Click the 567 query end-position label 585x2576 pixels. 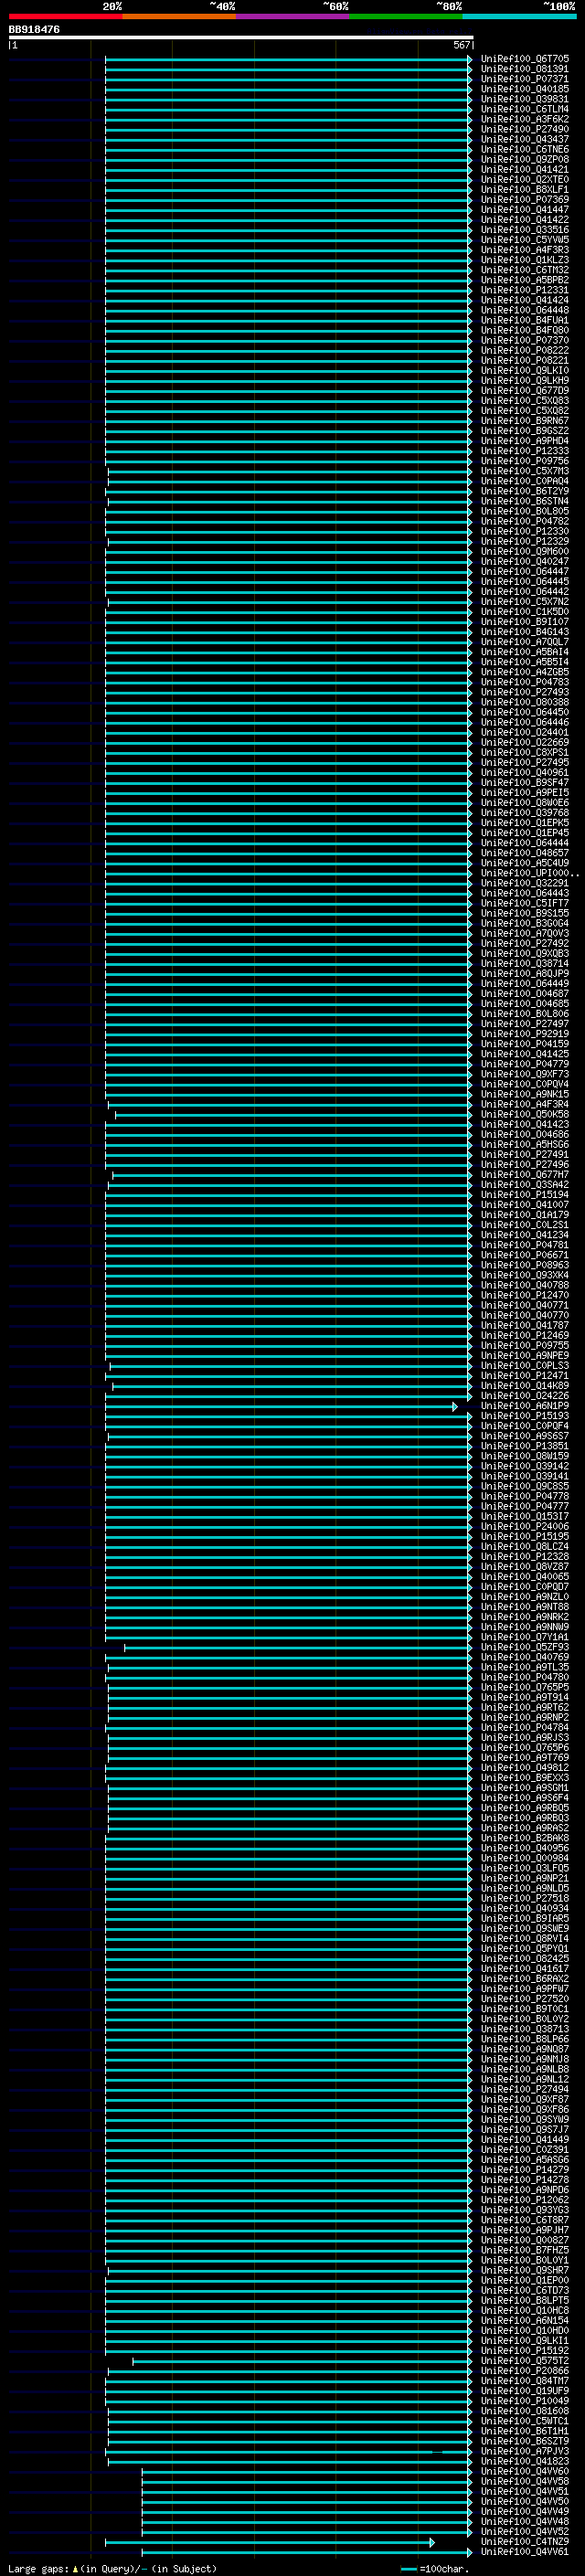click(x=461, y=45)
